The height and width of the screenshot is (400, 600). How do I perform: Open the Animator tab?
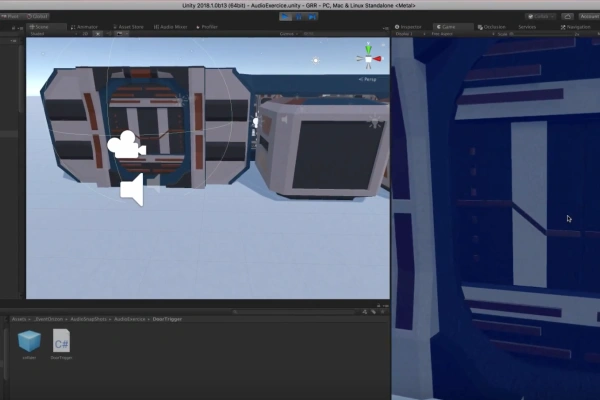click(85, 27)
